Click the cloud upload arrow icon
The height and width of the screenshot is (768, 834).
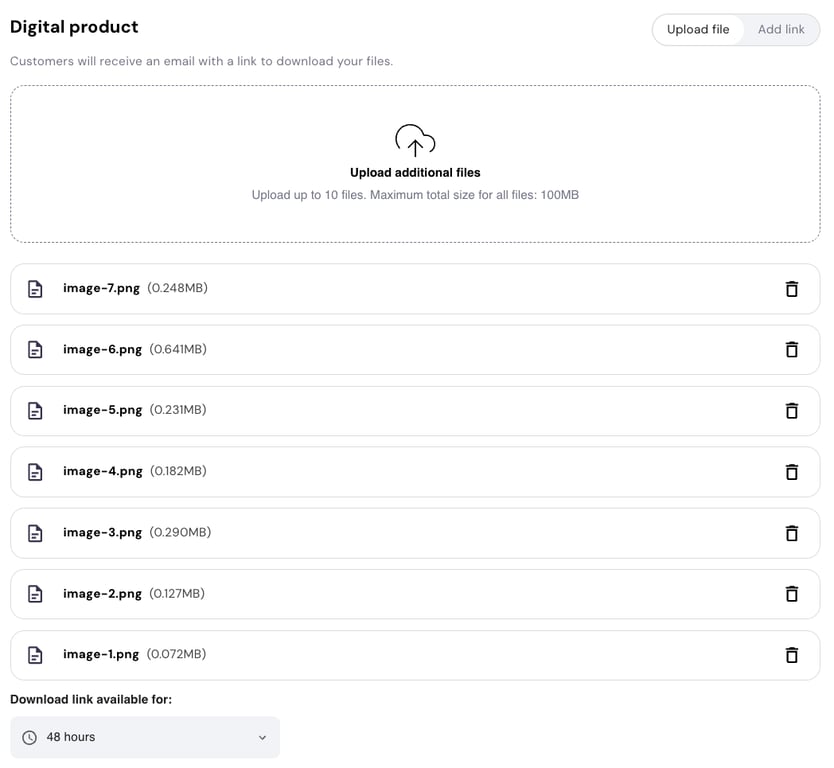tap(415, 140)
